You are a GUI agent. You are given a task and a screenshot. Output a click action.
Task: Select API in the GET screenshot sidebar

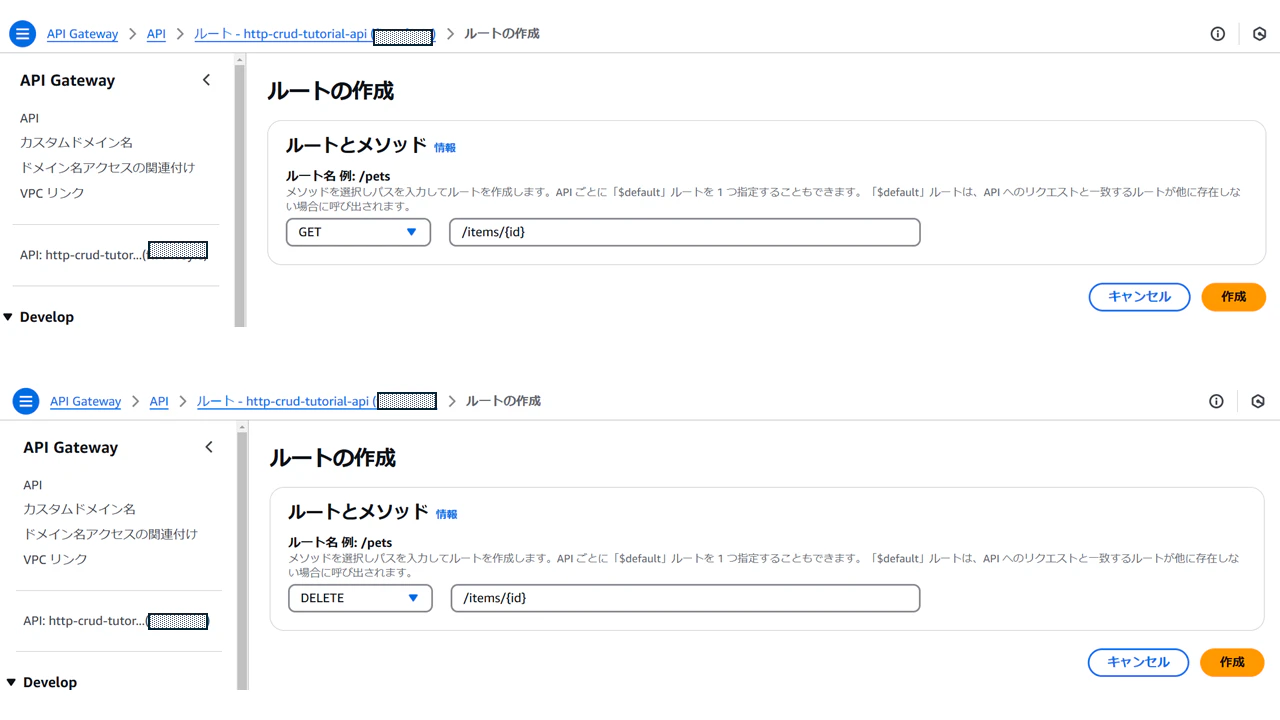click(x=29, y=118)
